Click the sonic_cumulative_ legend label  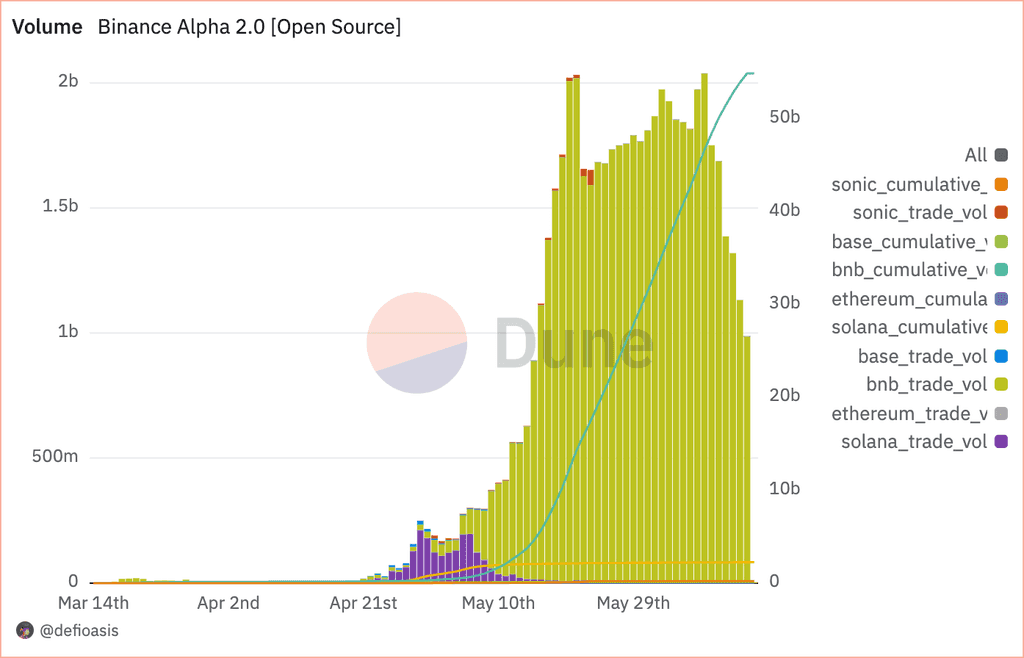click(x=909, y=185)
